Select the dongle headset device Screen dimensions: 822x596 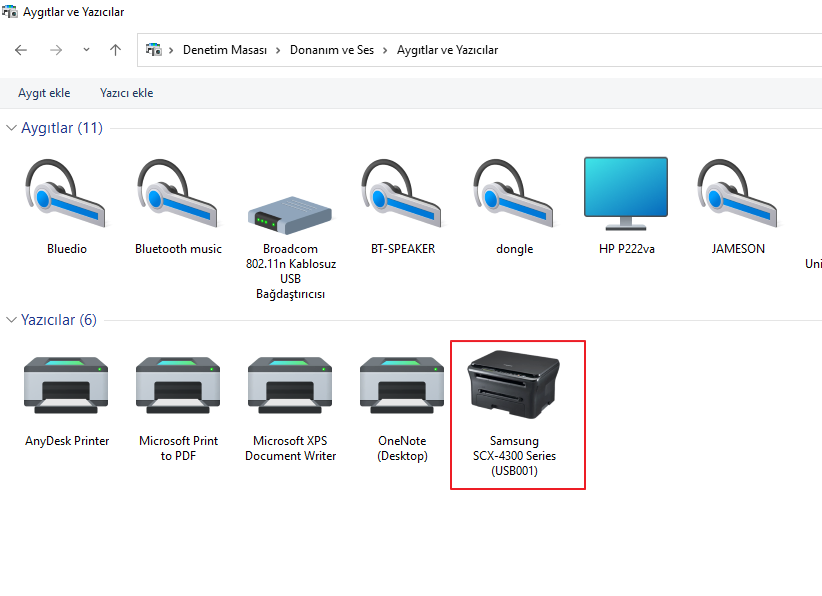[x=514, y=195]
